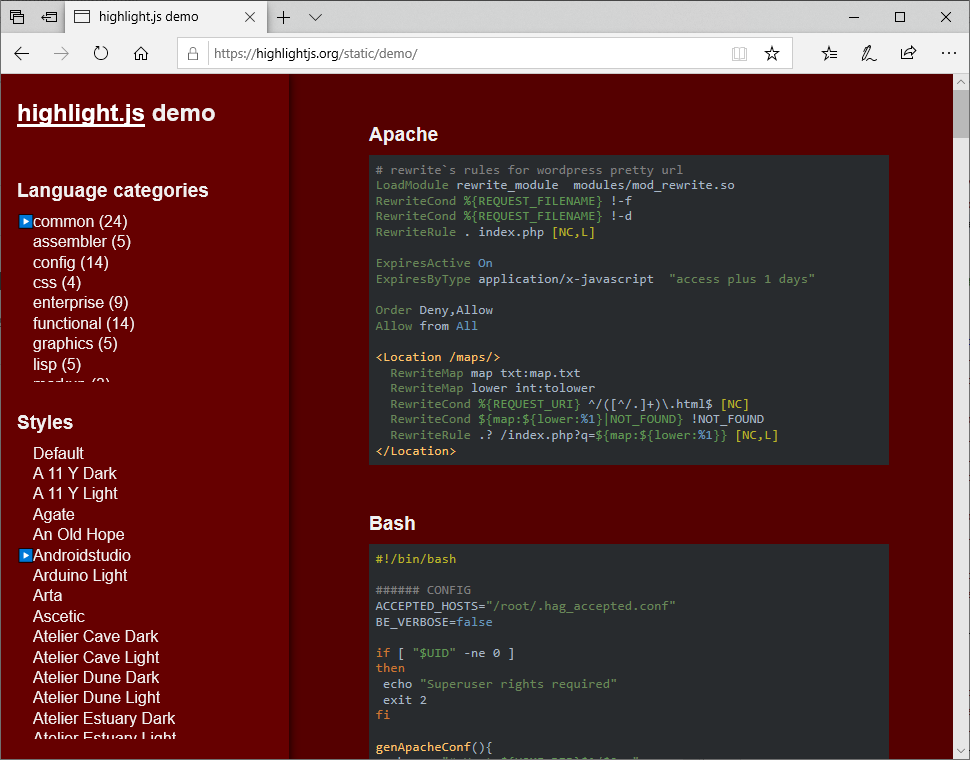Open the tab actions window icon
The height and width of the screenshot is (760, 970).
(x=17, y=17)
